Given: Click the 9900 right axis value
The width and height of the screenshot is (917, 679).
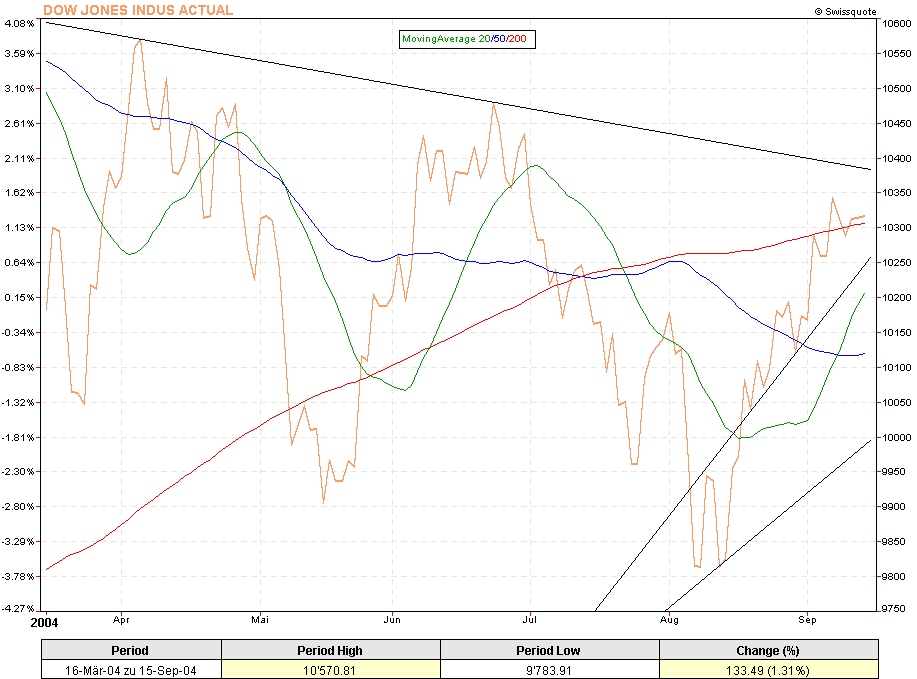Looking at the screenshot, I should 894,506.
